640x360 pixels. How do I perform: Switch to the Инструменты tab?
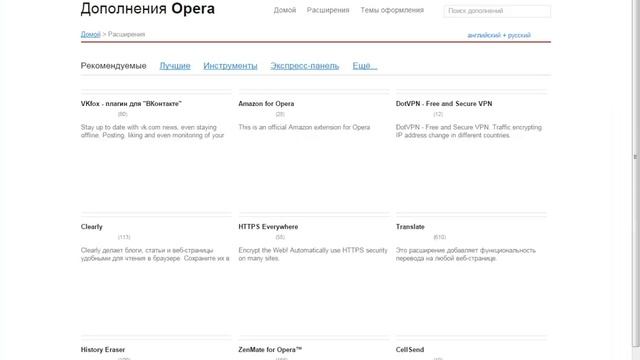pyautogui.click(x=230, y=66)
